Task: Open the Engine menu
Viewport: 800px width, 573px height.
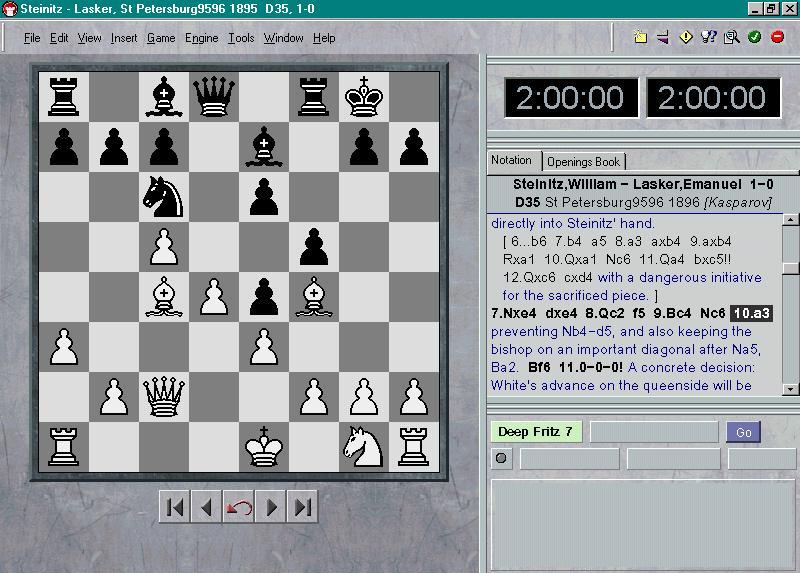Action: 201,38
